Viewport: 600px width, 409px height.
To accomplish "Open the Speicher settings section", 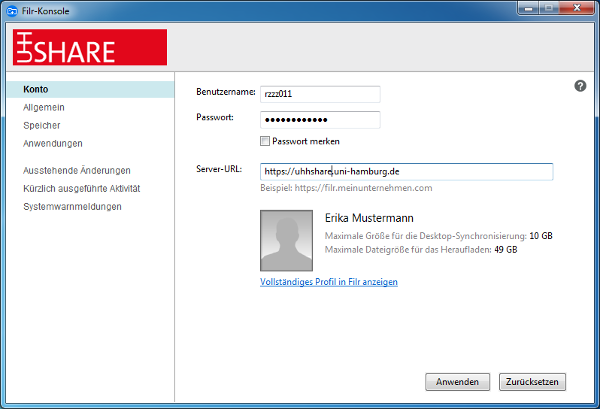I will tap(42, 125).
